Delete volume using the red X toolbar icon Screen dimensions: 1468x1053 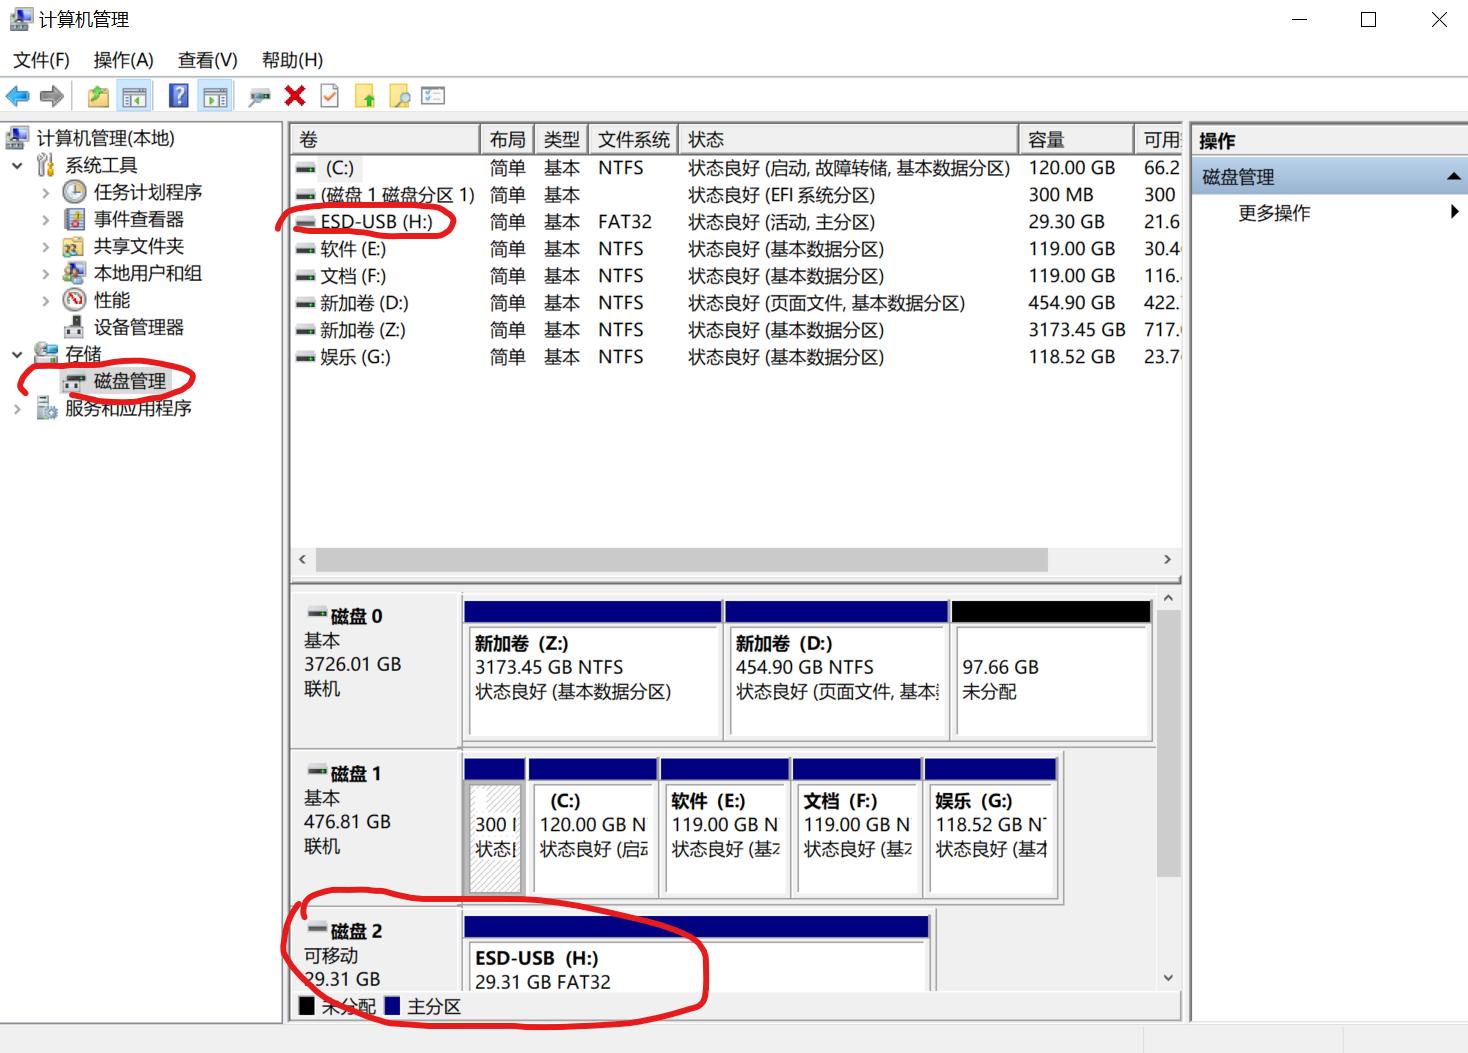click(293, 96)
